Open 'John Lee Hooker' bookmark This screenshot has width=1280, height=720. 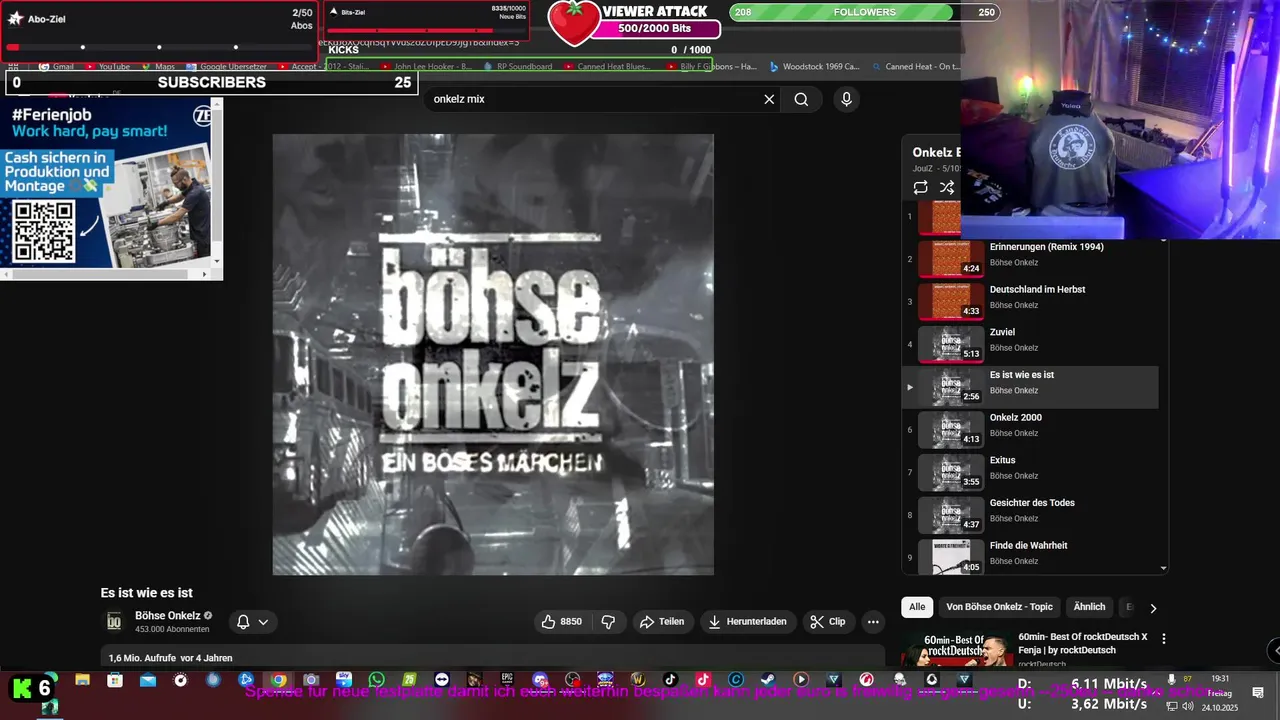(x=427, y=67)
